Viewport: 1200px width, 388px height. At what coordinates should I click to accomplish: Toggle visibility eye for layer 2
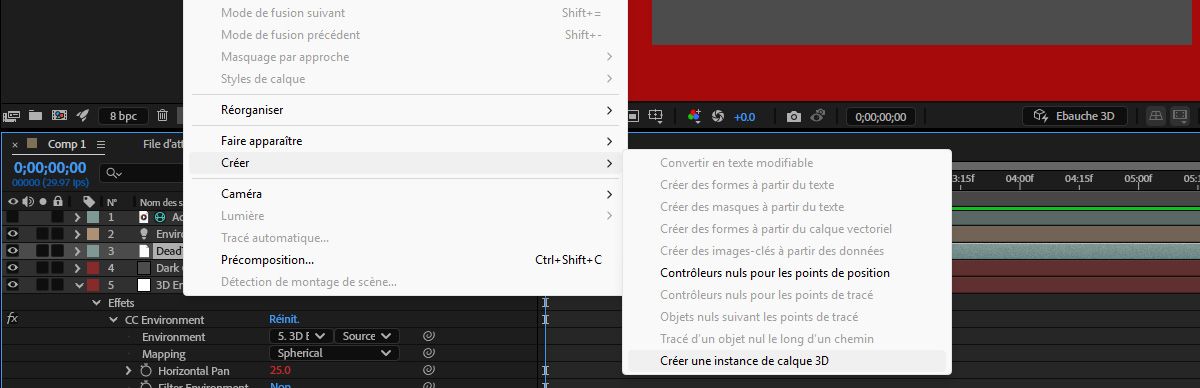(13, 233)
